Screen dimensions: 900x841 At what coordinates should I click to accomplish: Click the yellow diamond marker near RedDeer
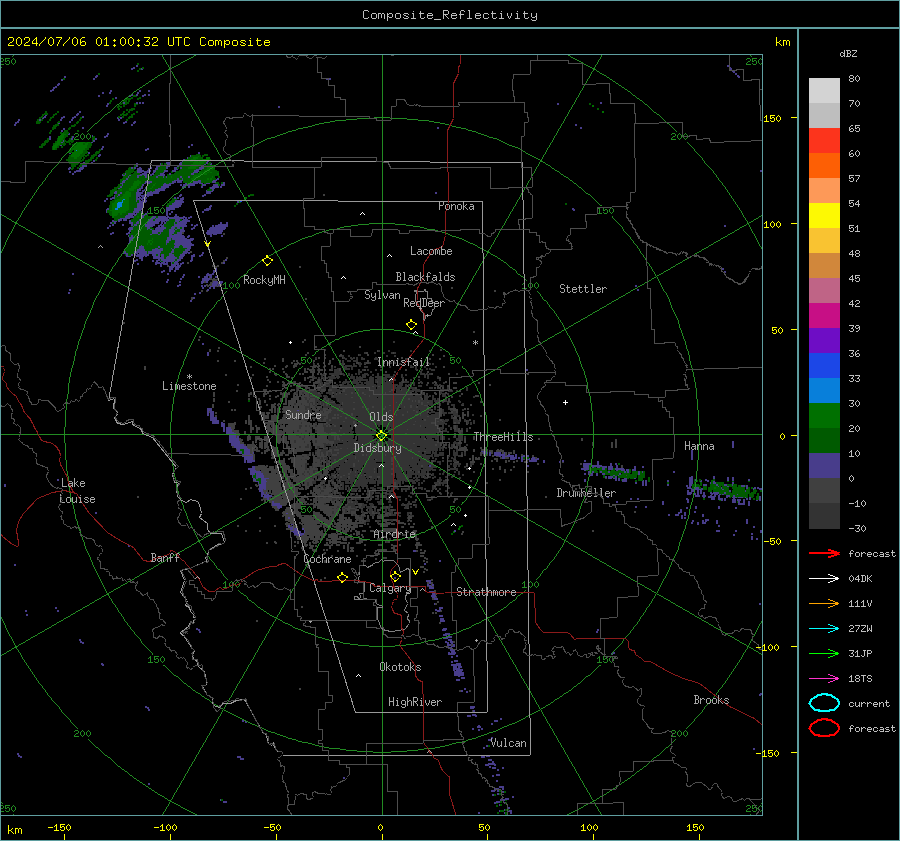click(x=411, y=325)
